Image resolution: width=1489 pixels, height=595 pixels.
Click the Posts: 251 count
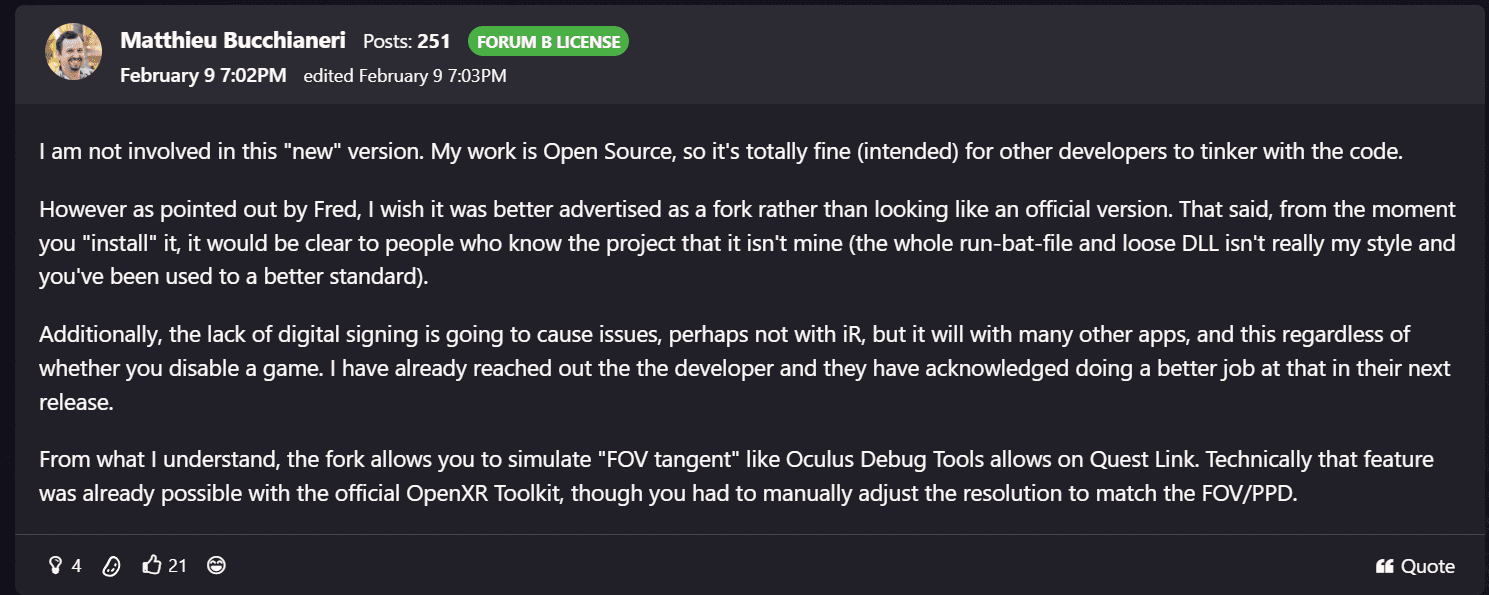pyautogui.click(x=407, y=41)
